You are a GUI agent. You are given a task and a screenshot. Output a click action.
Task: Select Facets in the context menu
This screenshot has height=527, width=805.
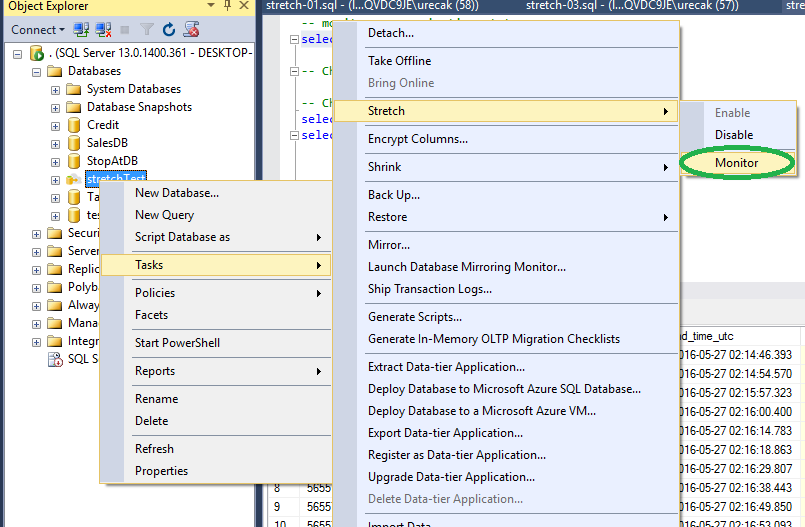(216, 315)
